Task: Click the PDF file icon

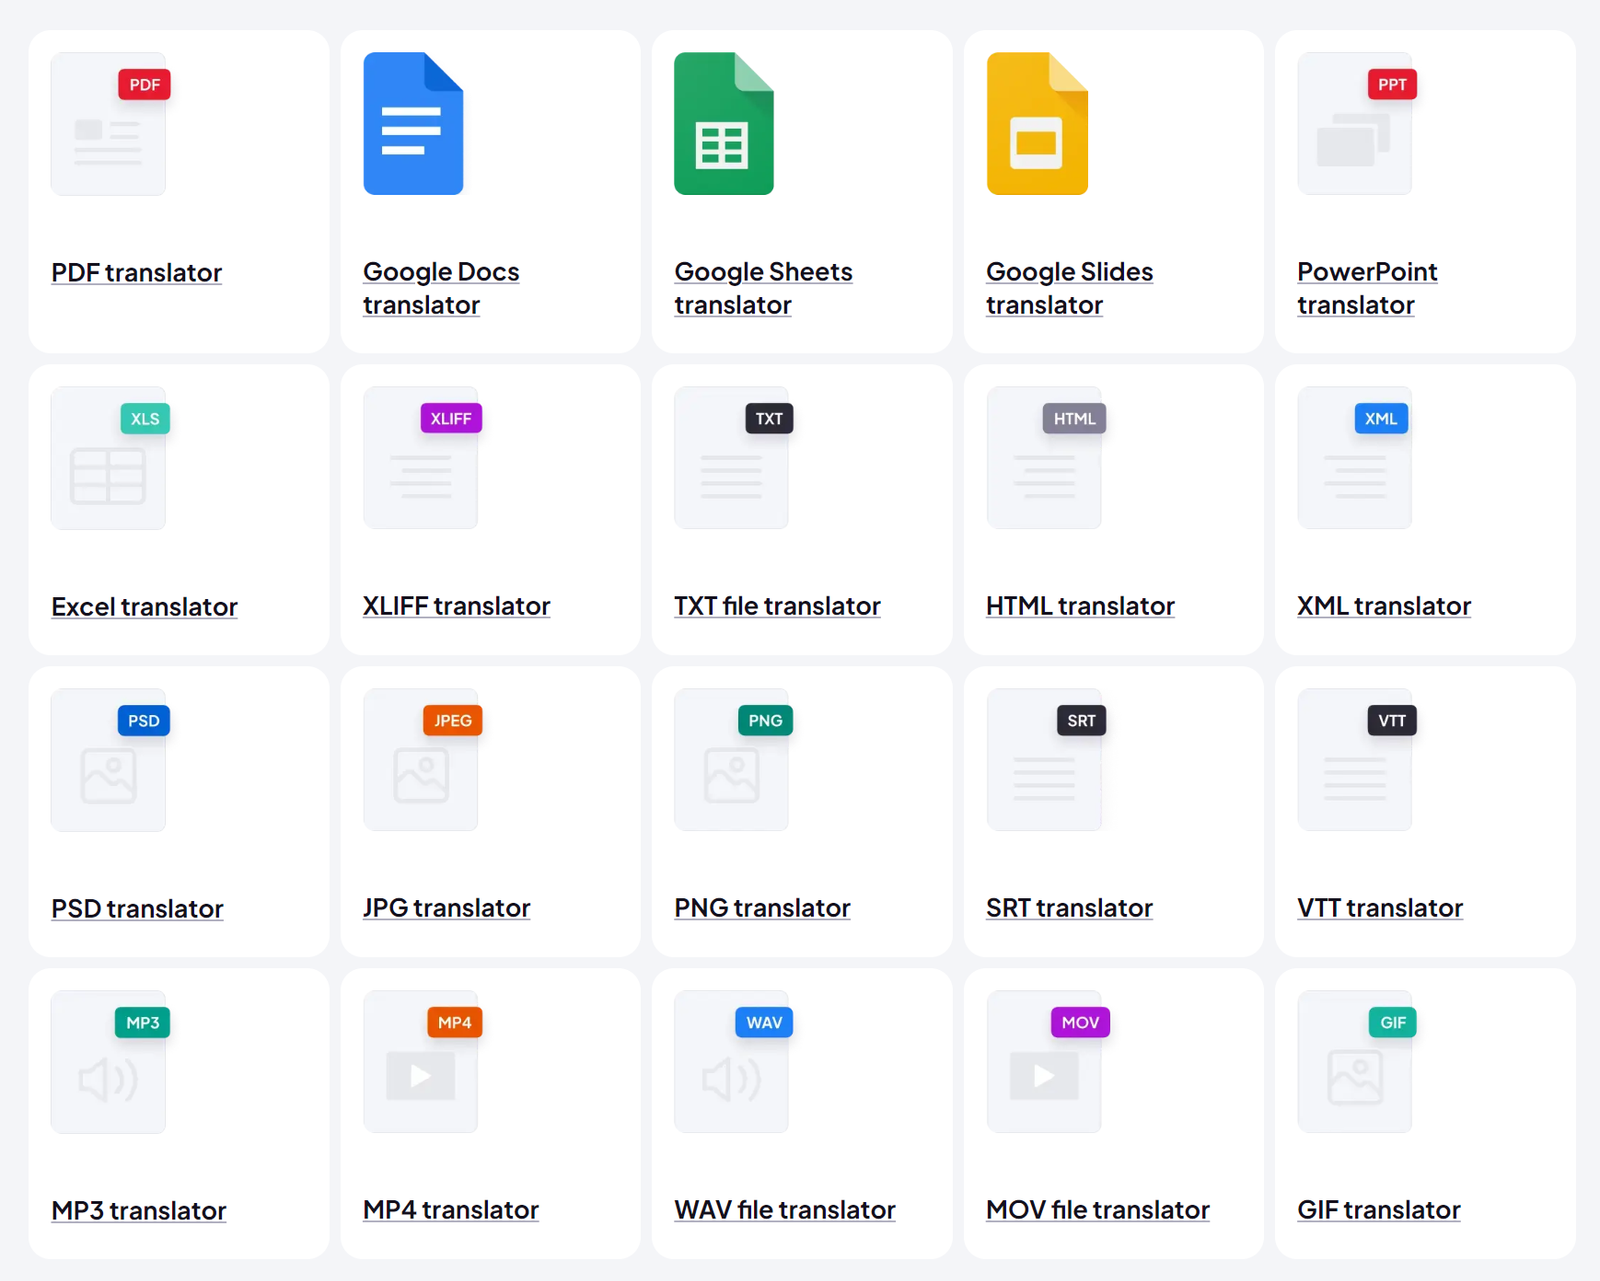Action: 110,124
